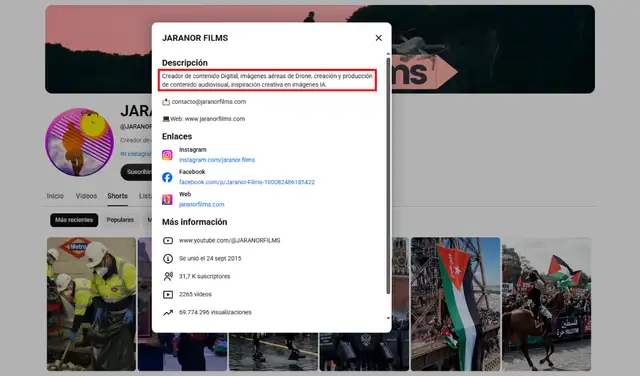Open the red-white-green flag short thumbnail
Screen dimensions: 640x376
tap(456, 304)
